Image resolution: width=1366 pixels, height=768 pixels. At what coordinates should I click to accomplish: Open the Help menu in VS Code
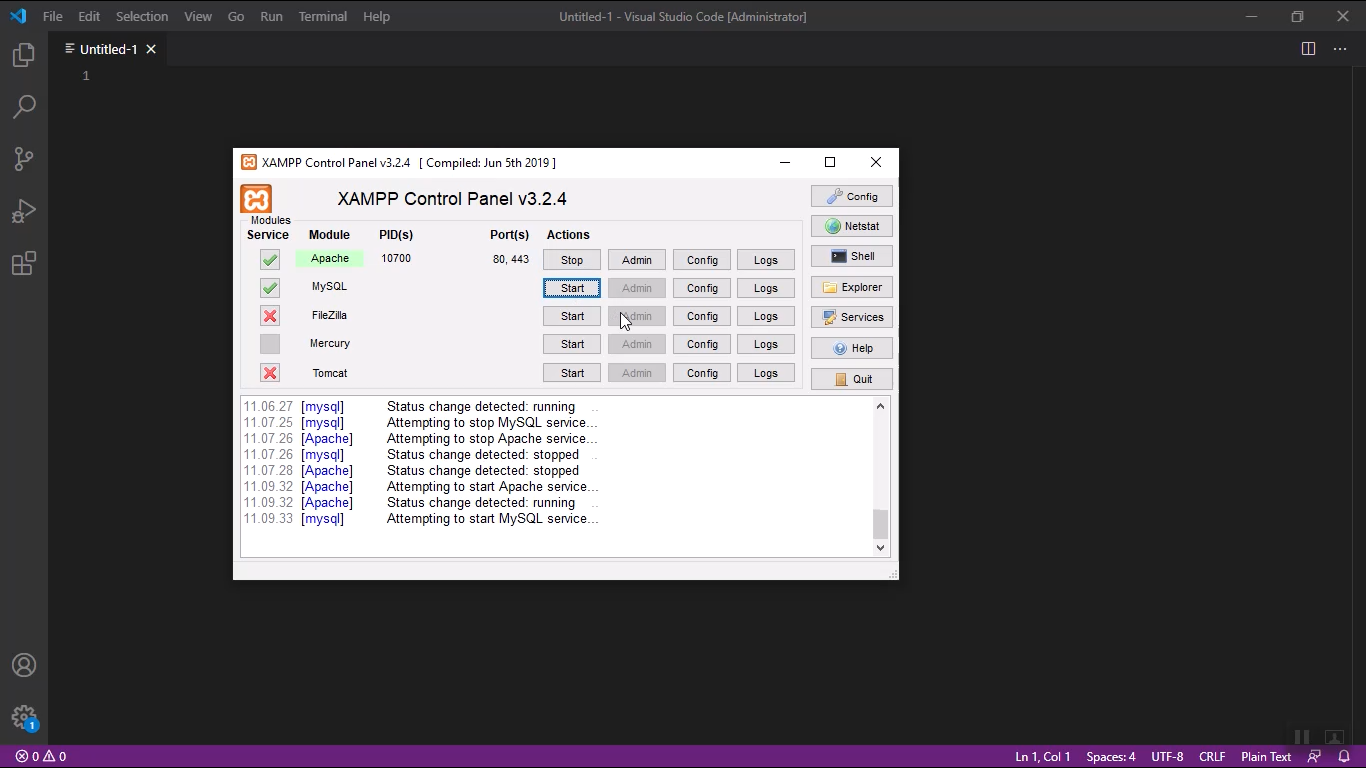point(376,16)
